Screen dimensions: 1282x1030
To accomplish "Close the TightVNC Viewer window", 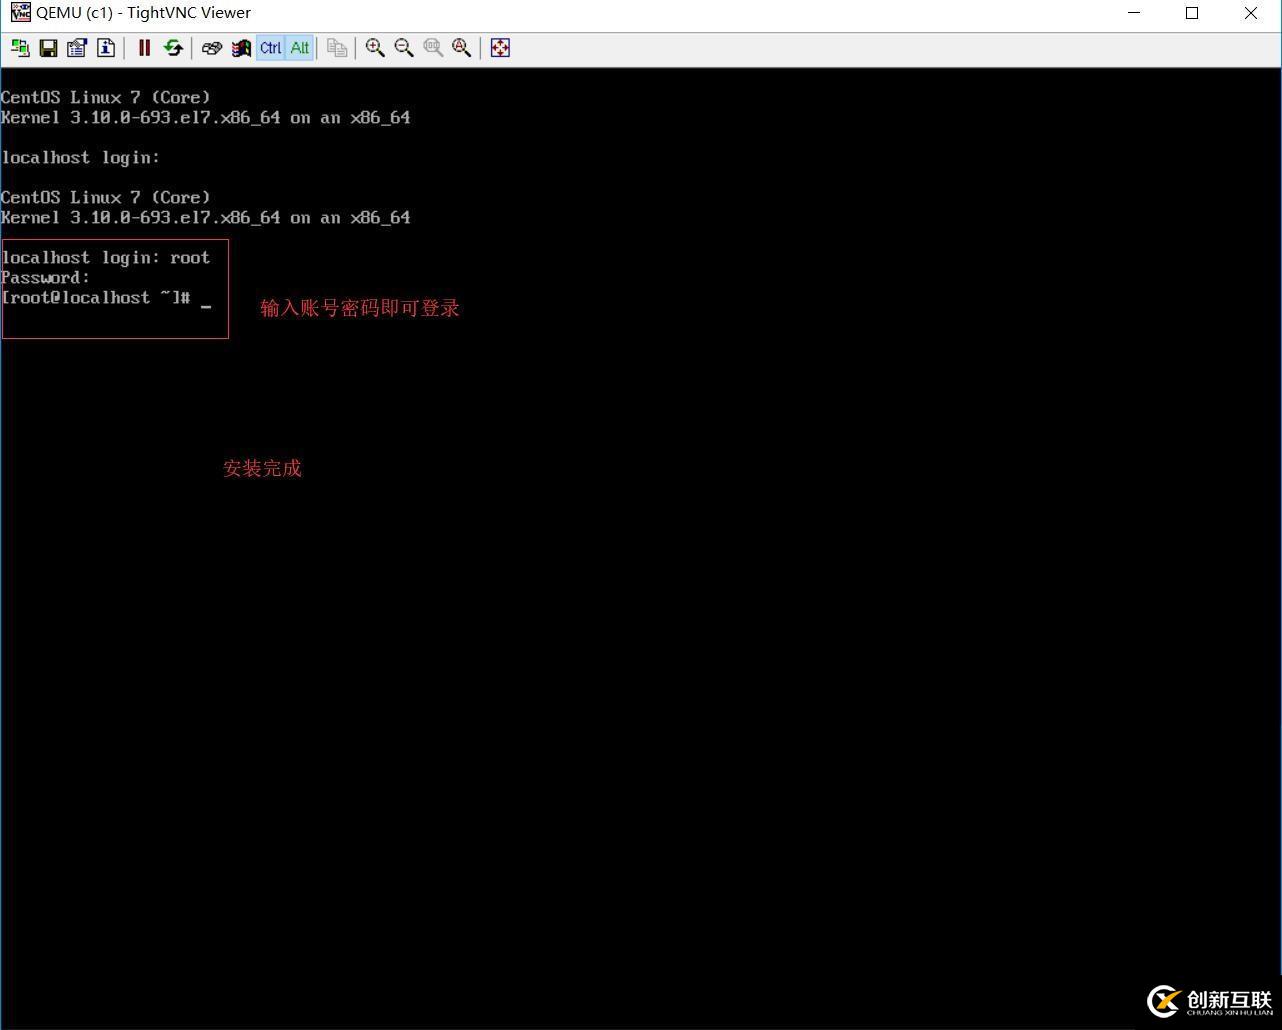I will [1251, 13].
